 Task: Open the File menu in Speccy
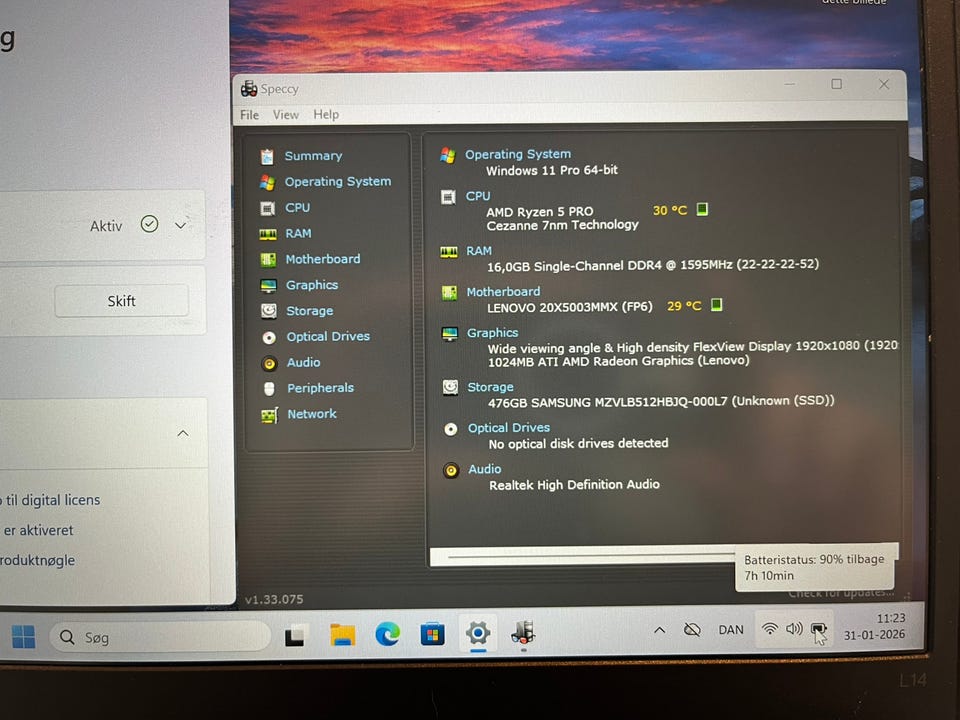(x=249, y=114)
